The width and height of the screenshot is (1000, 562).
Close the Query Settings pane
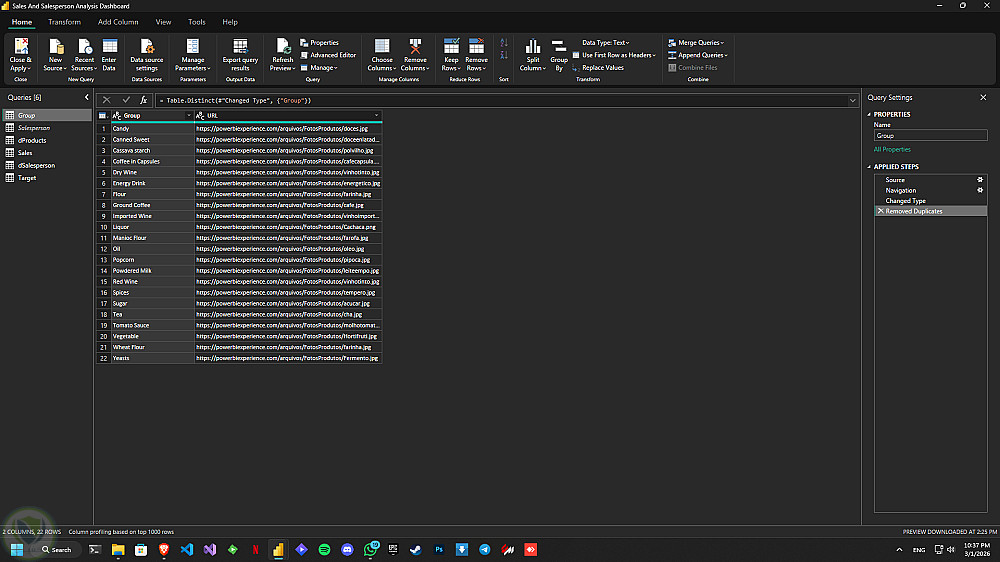(x=983, y=98)
